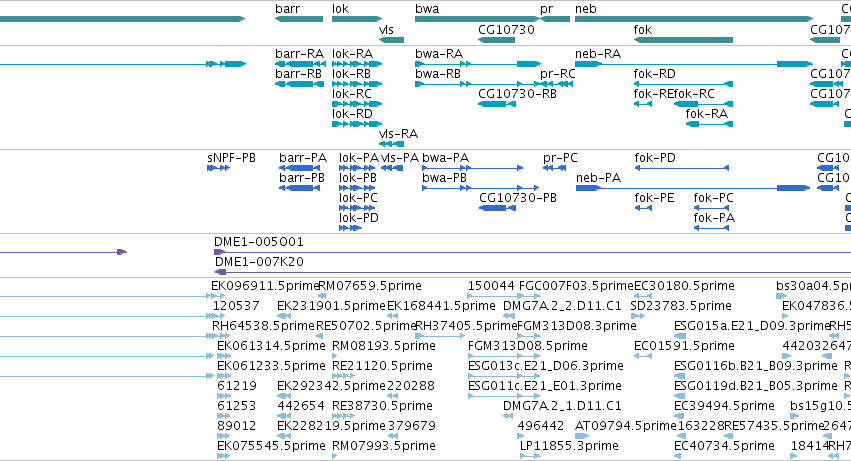Click the EK096911.5prime EST label
The height and width of the screenshot is (461, 851).
(x=265, y=286)
